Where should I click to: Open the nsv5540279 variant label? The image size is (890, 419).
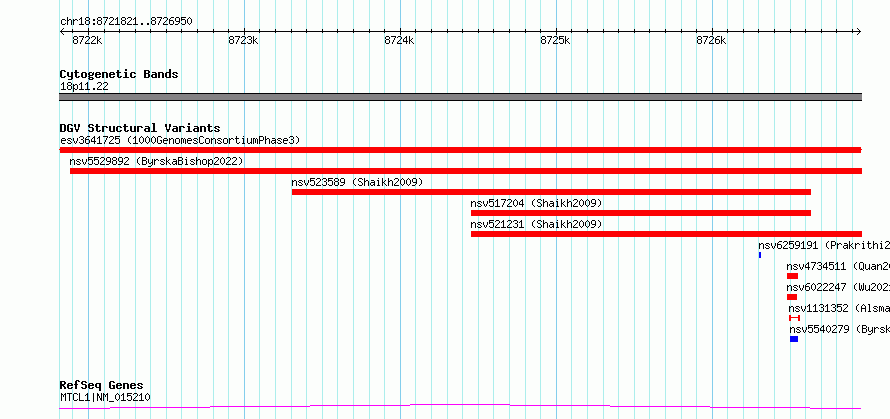pyautogui.click(x=839, y=329)
